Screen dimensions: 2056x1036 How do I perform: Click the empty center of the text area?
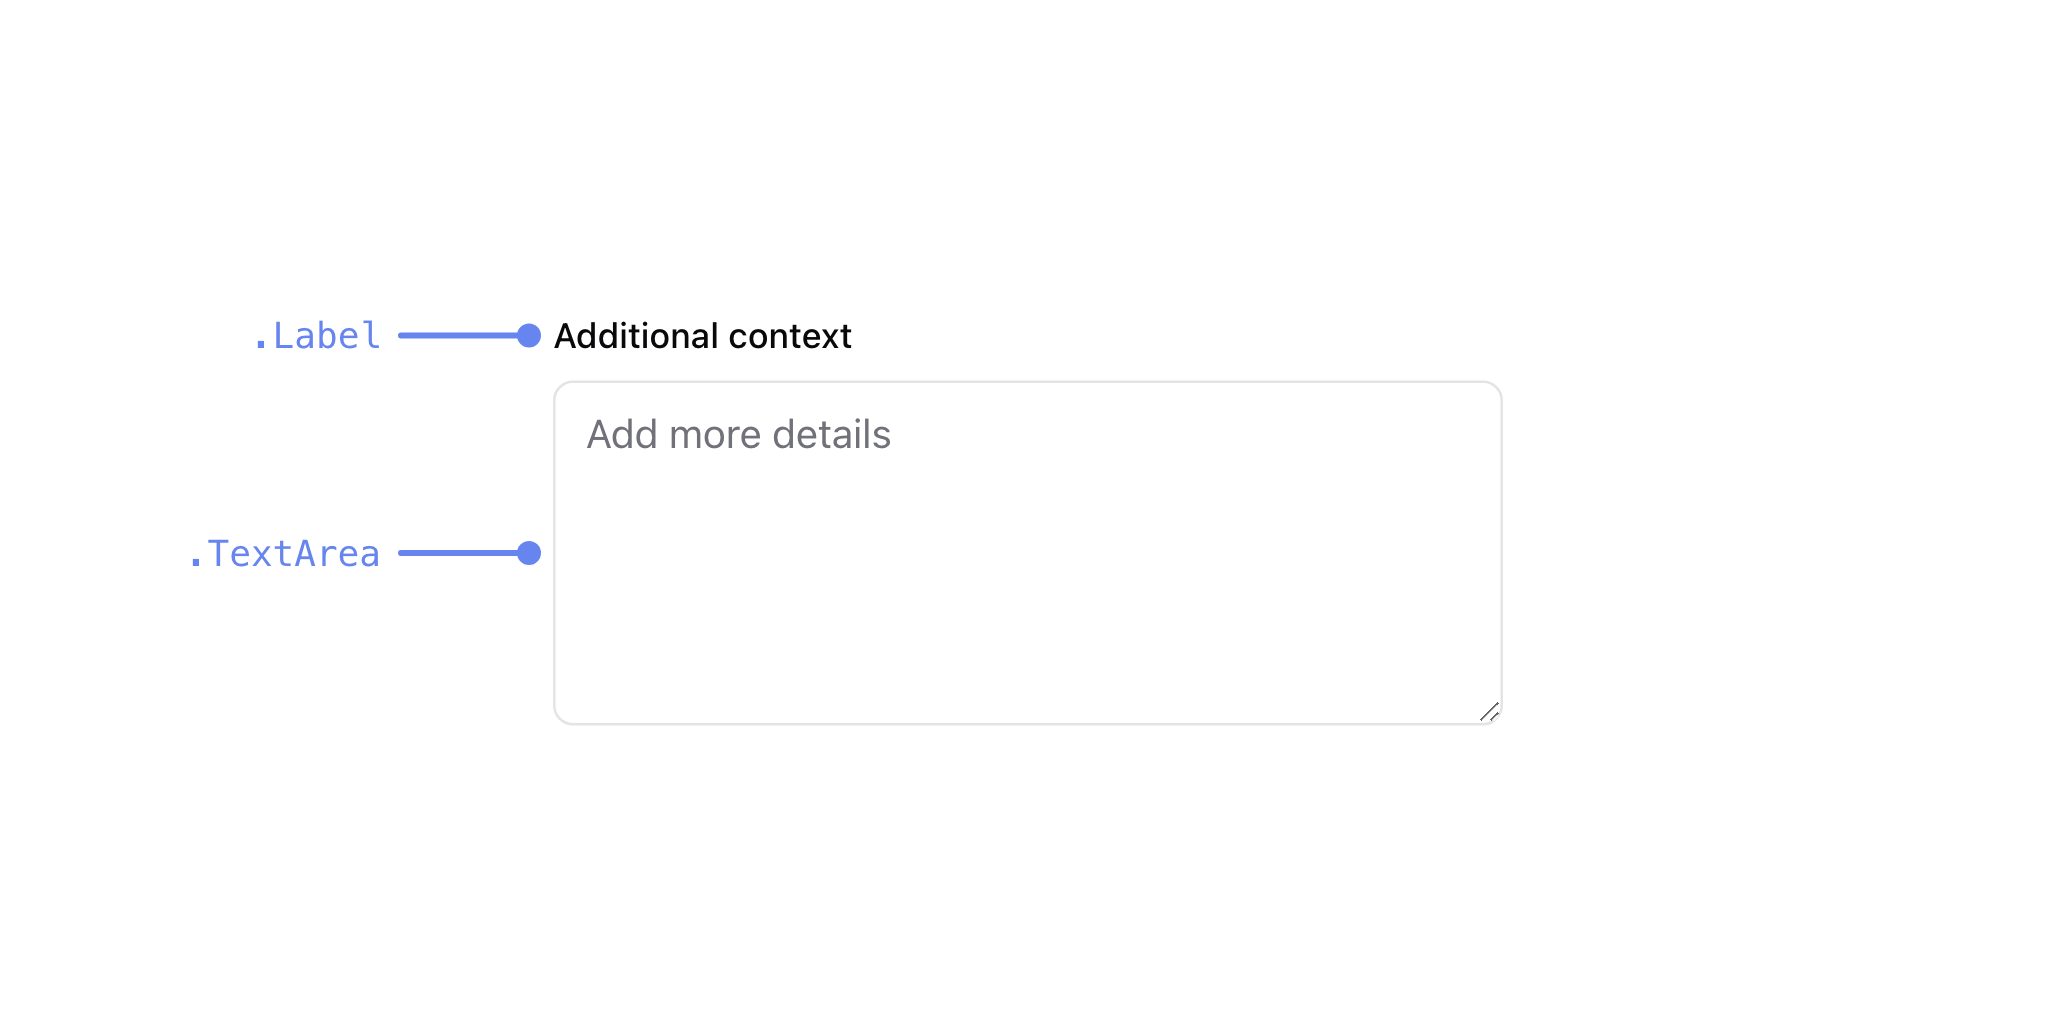point(1028,580)
